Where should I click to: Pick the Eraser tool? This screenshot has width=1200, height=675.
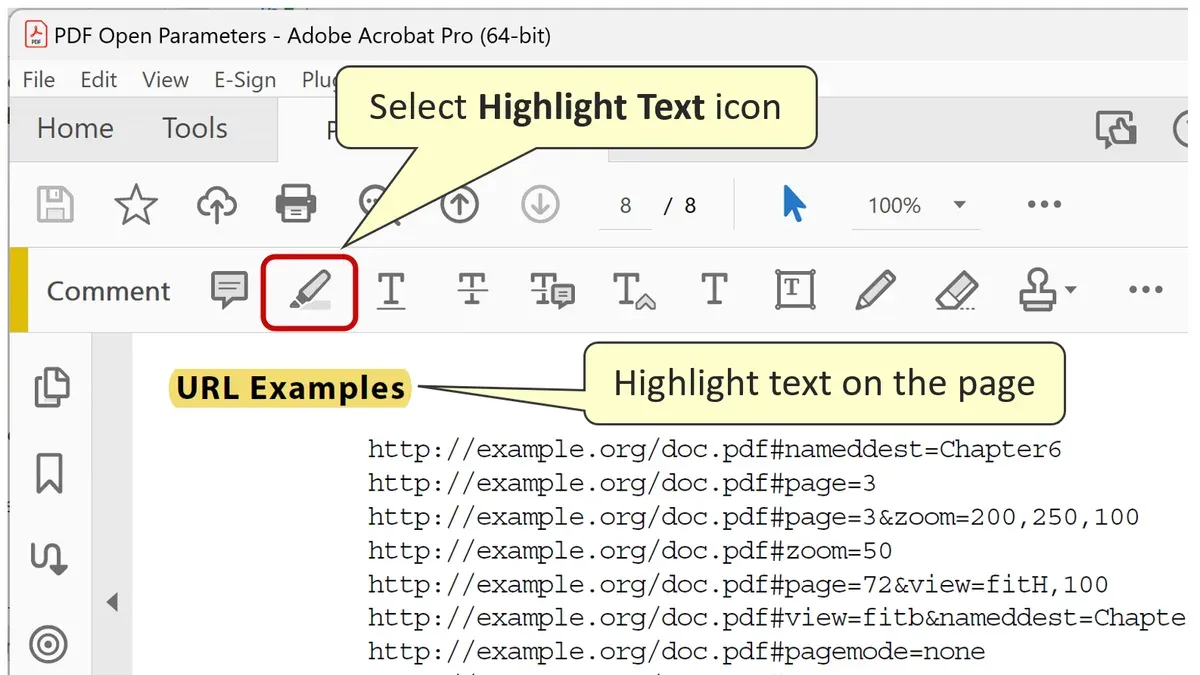[x=957, y=291]
